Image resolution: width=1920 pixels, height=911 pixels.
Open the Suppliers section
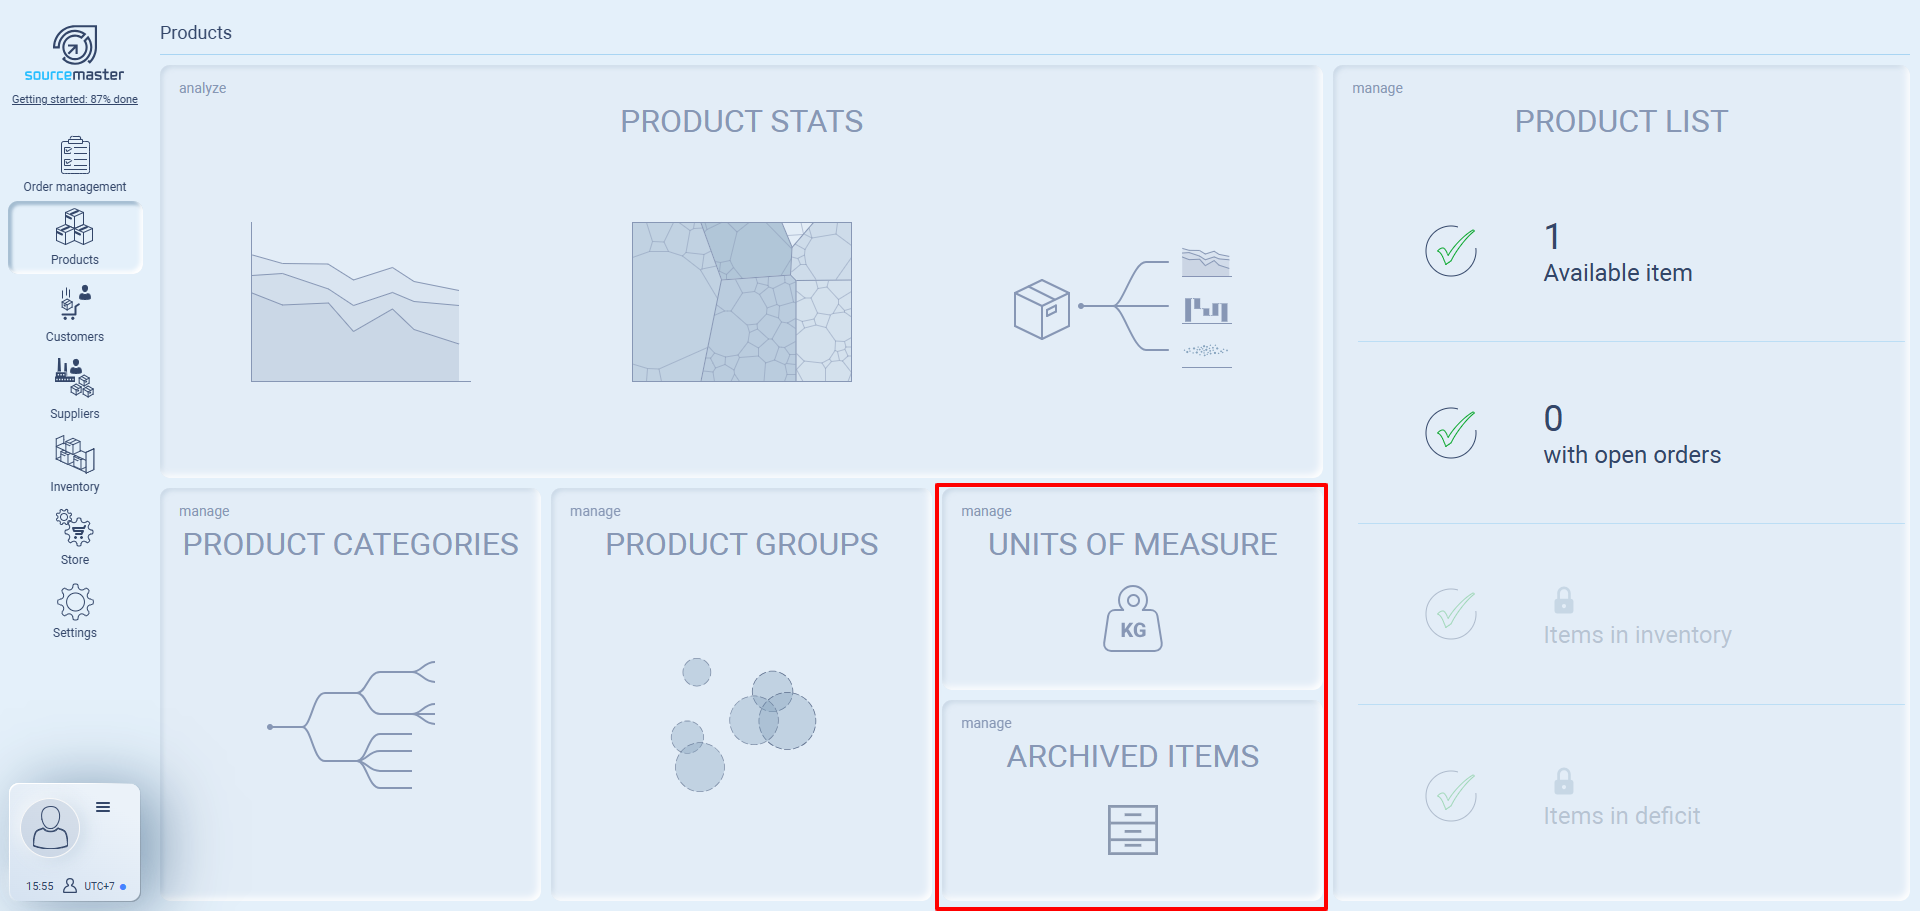(x=75, y=389)
